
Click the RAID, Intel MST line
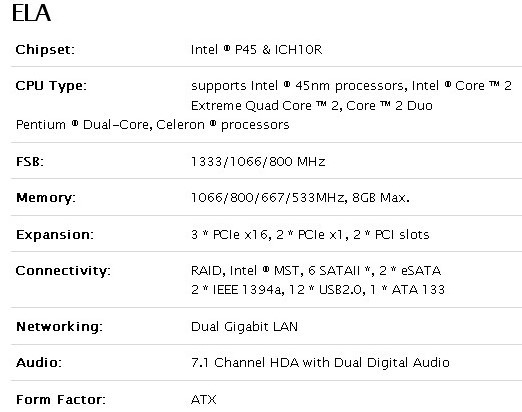(316, 270)
